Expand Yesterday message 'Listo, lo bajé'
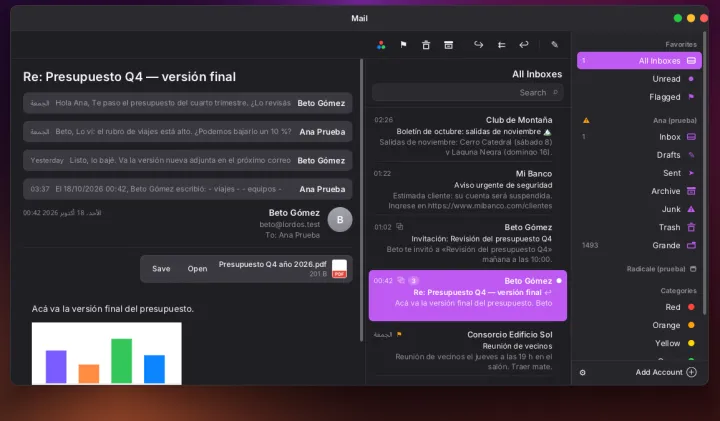The height and width of the screenshot is (421, 720). pyautogui.click(x=187, y=160)
